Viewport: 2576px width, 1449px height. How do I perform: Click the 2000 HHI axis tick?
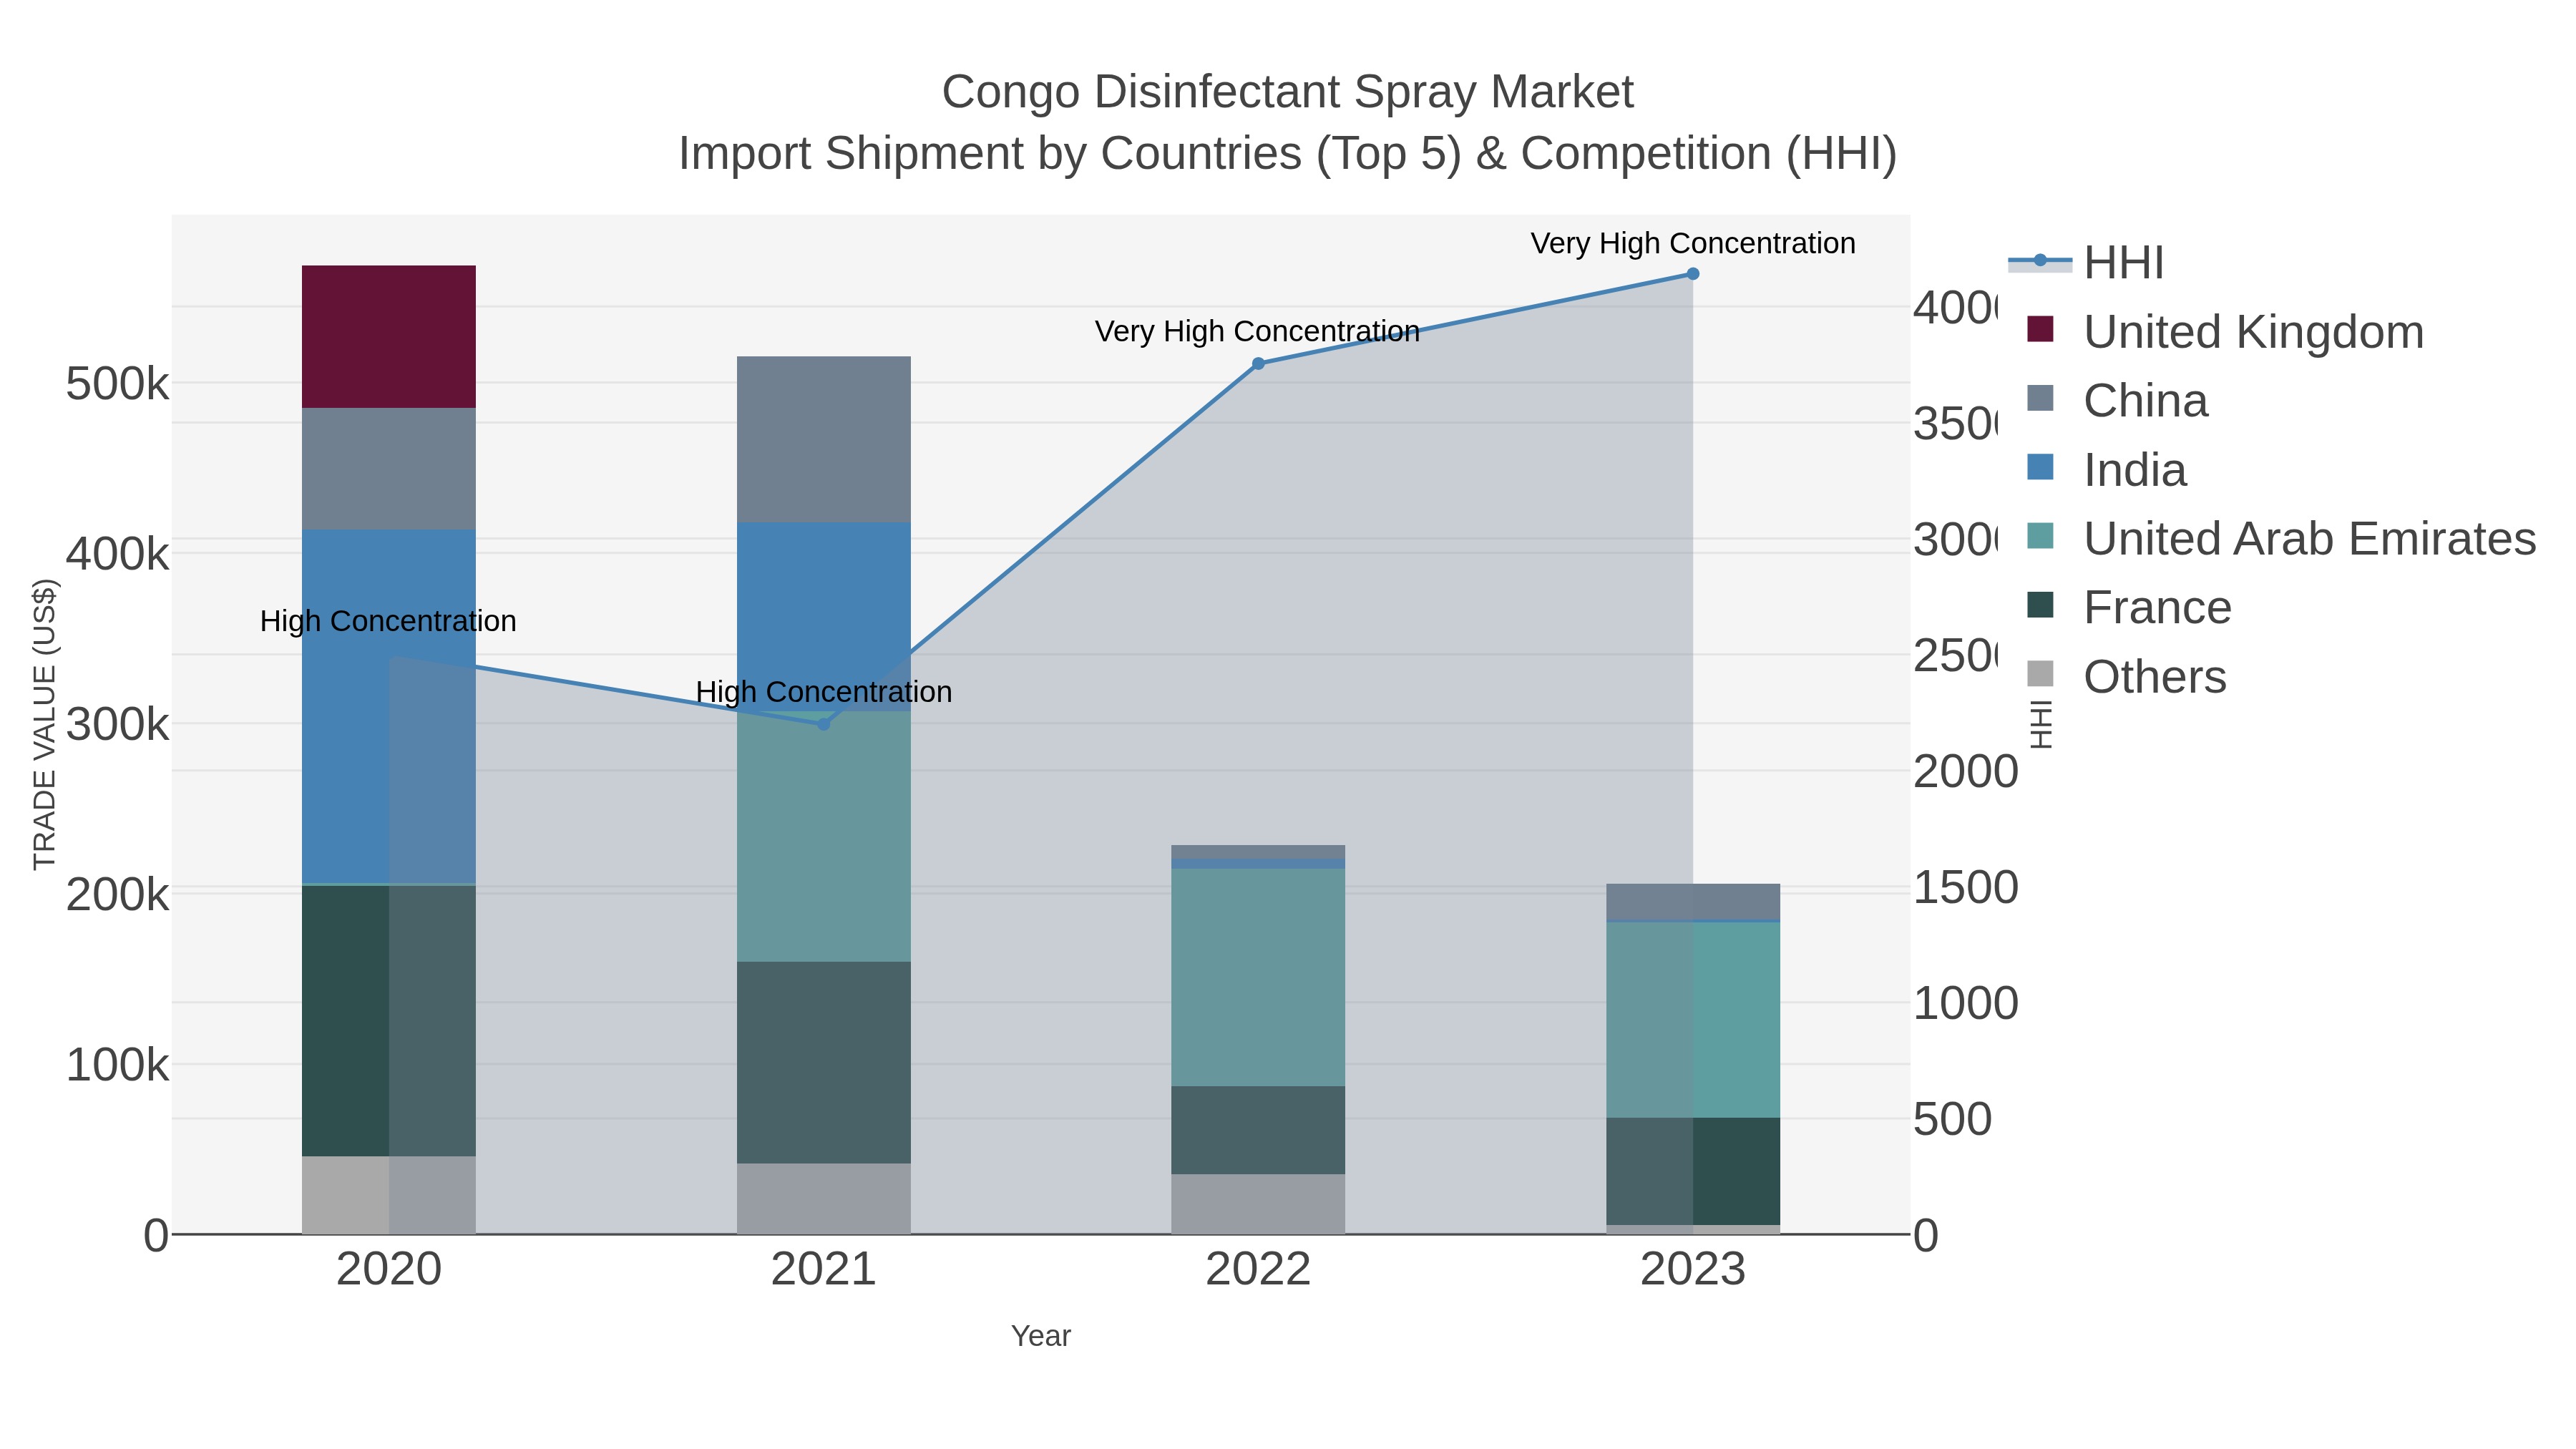click(x=1965, y=772)
